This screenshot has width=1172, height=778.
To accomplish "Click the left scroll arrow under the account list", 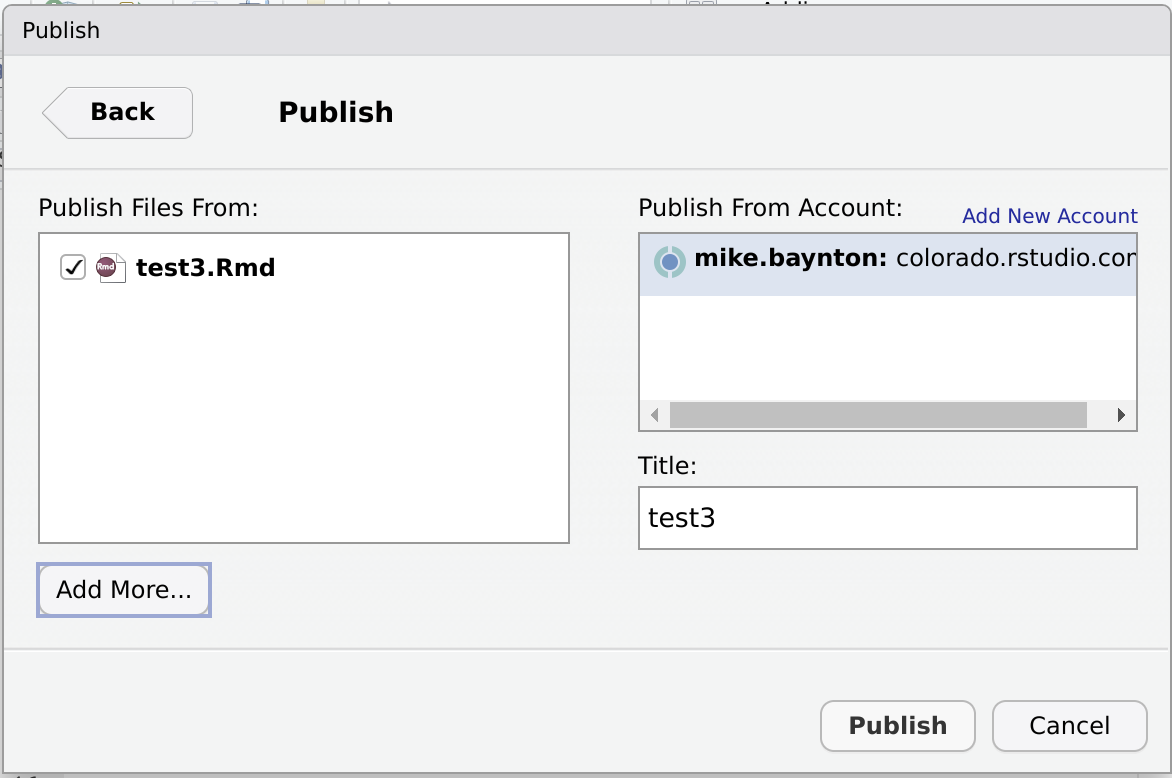I will [653, 415].
